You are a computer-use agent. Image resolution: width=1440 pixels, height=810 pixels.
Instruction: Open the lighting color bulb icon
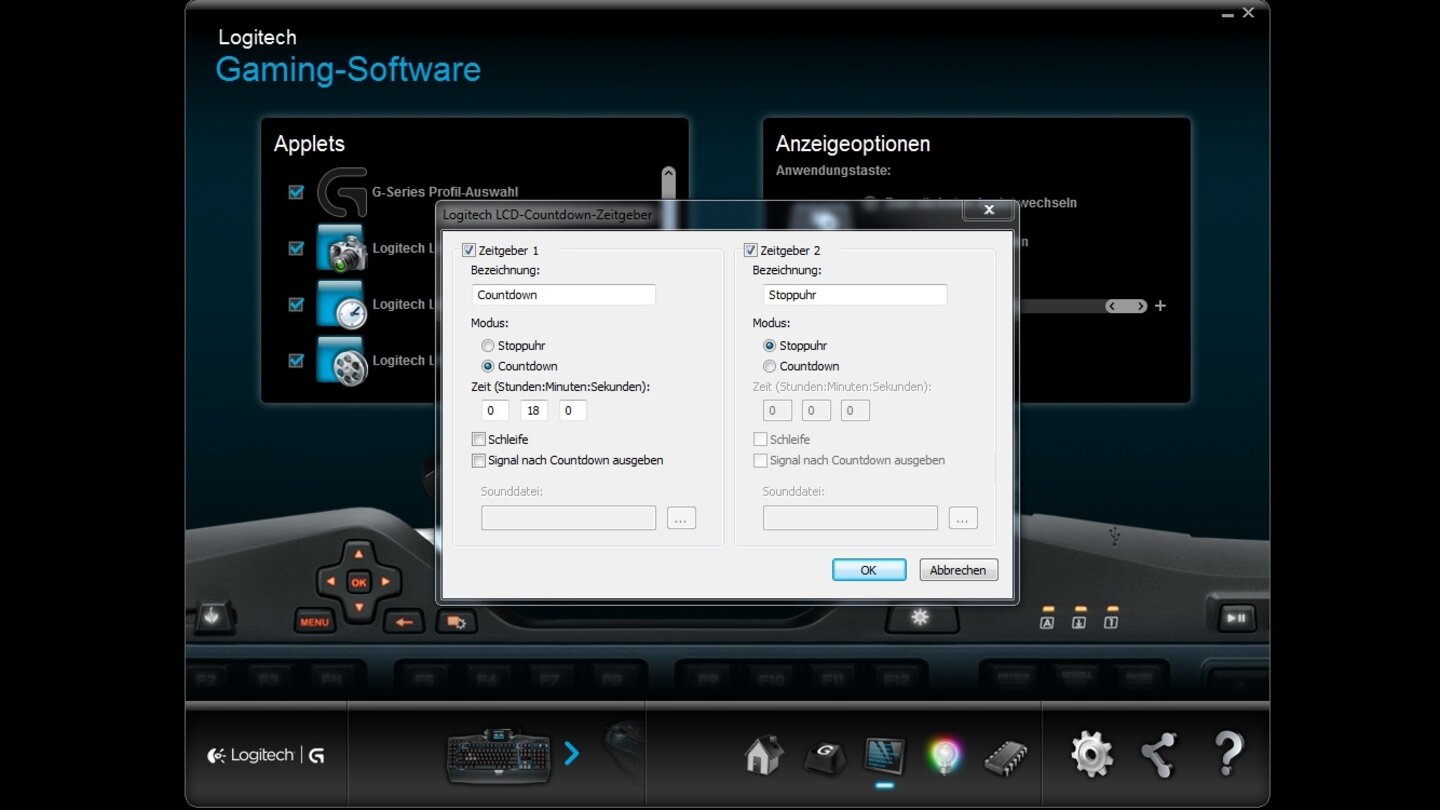point(944,757)
